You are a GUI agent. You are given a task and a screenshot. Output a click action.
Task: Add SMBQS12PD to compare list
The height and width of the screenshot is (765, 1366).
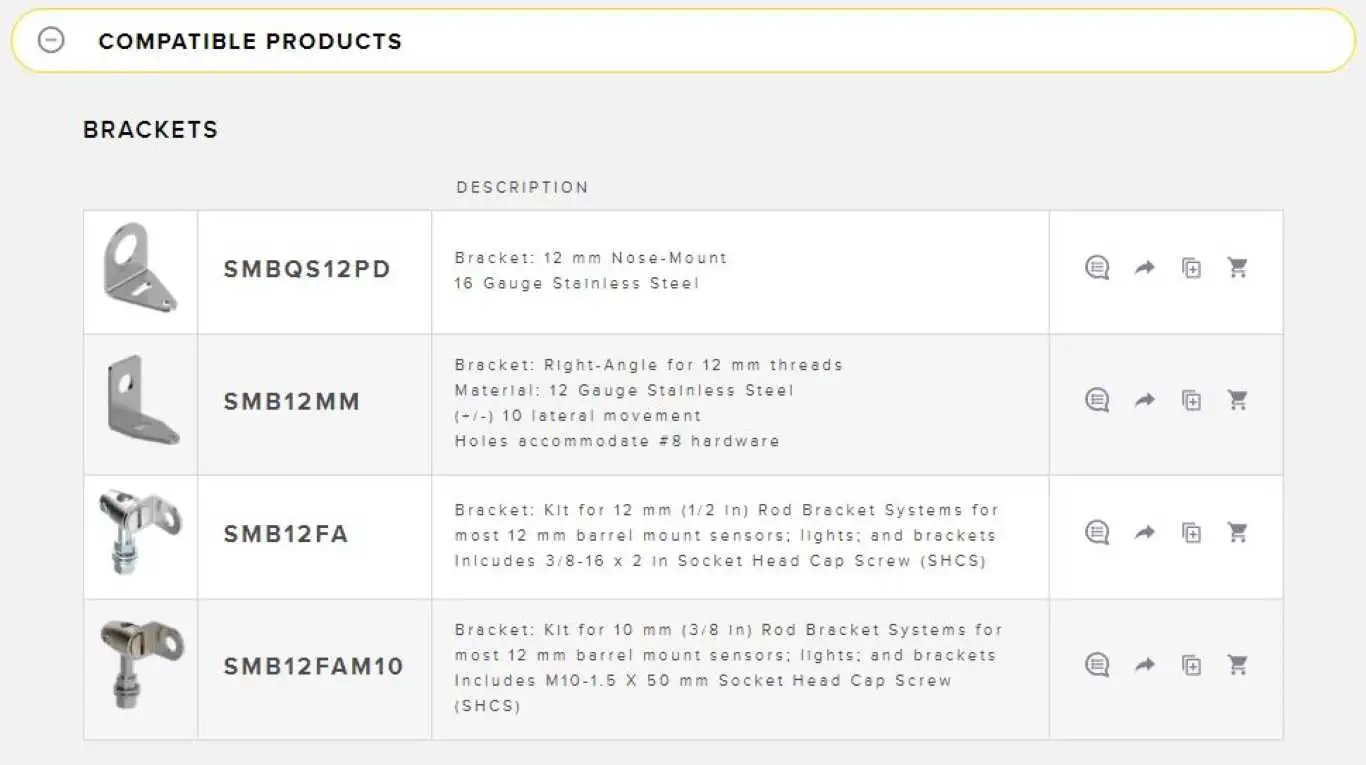(1191, 268)
